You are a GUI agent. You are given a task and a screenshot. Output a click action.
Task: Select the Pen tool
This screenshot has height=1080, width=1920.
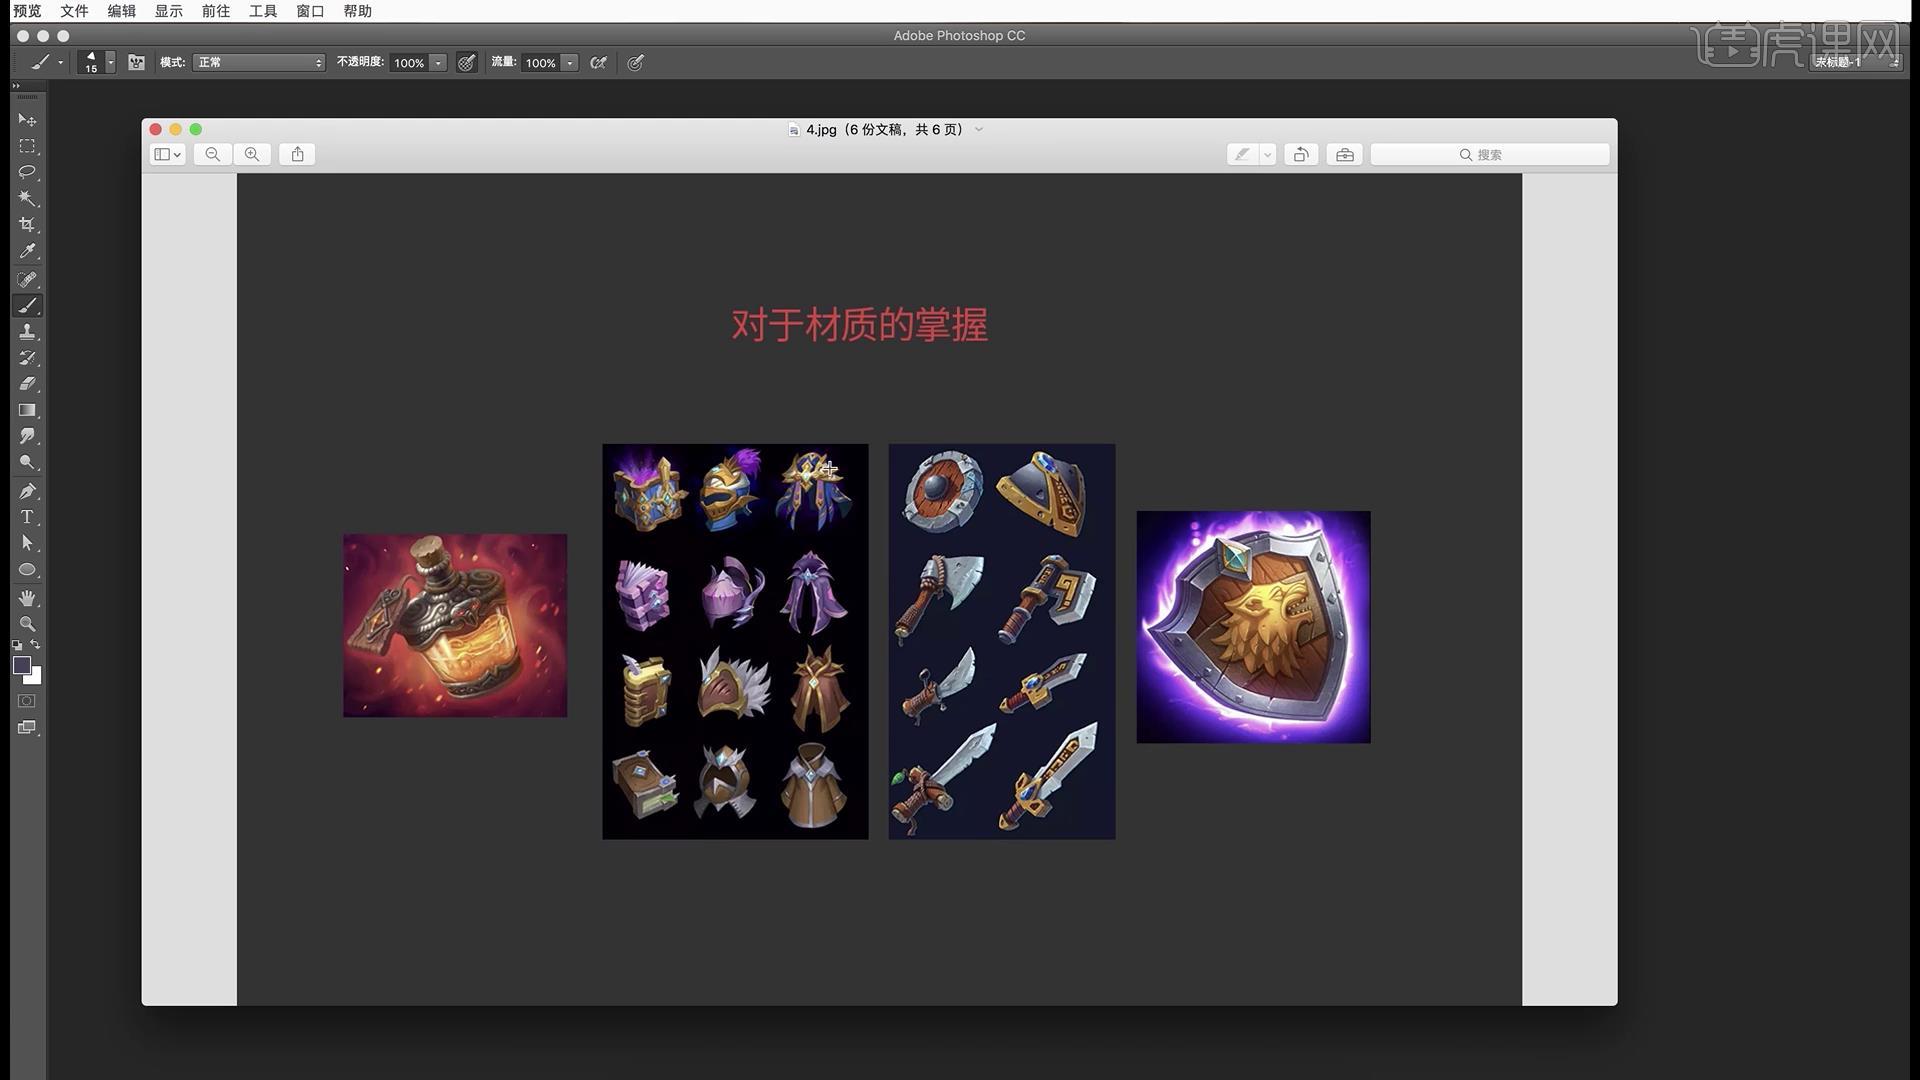(x=27, y=491)
